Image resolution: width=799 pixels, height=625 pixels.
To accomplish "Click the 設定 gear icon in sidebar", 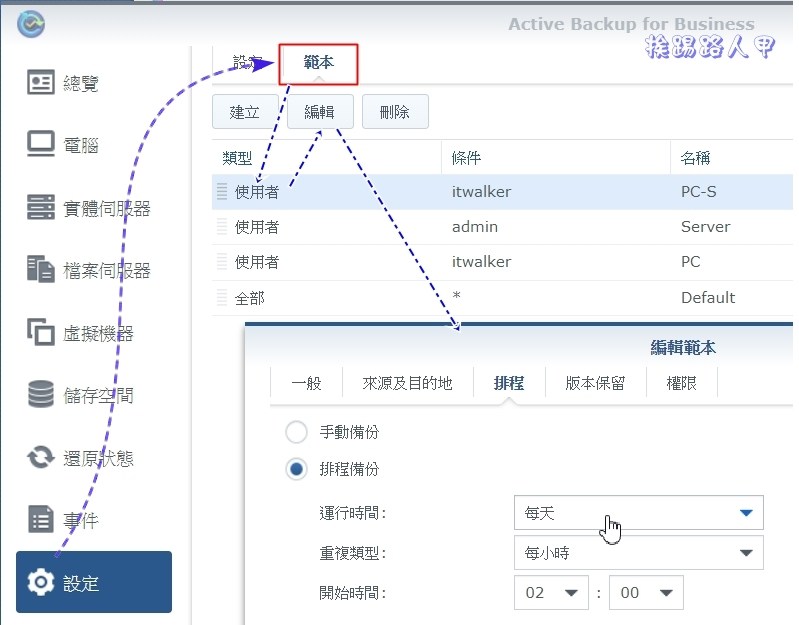I will pos(41,582).
